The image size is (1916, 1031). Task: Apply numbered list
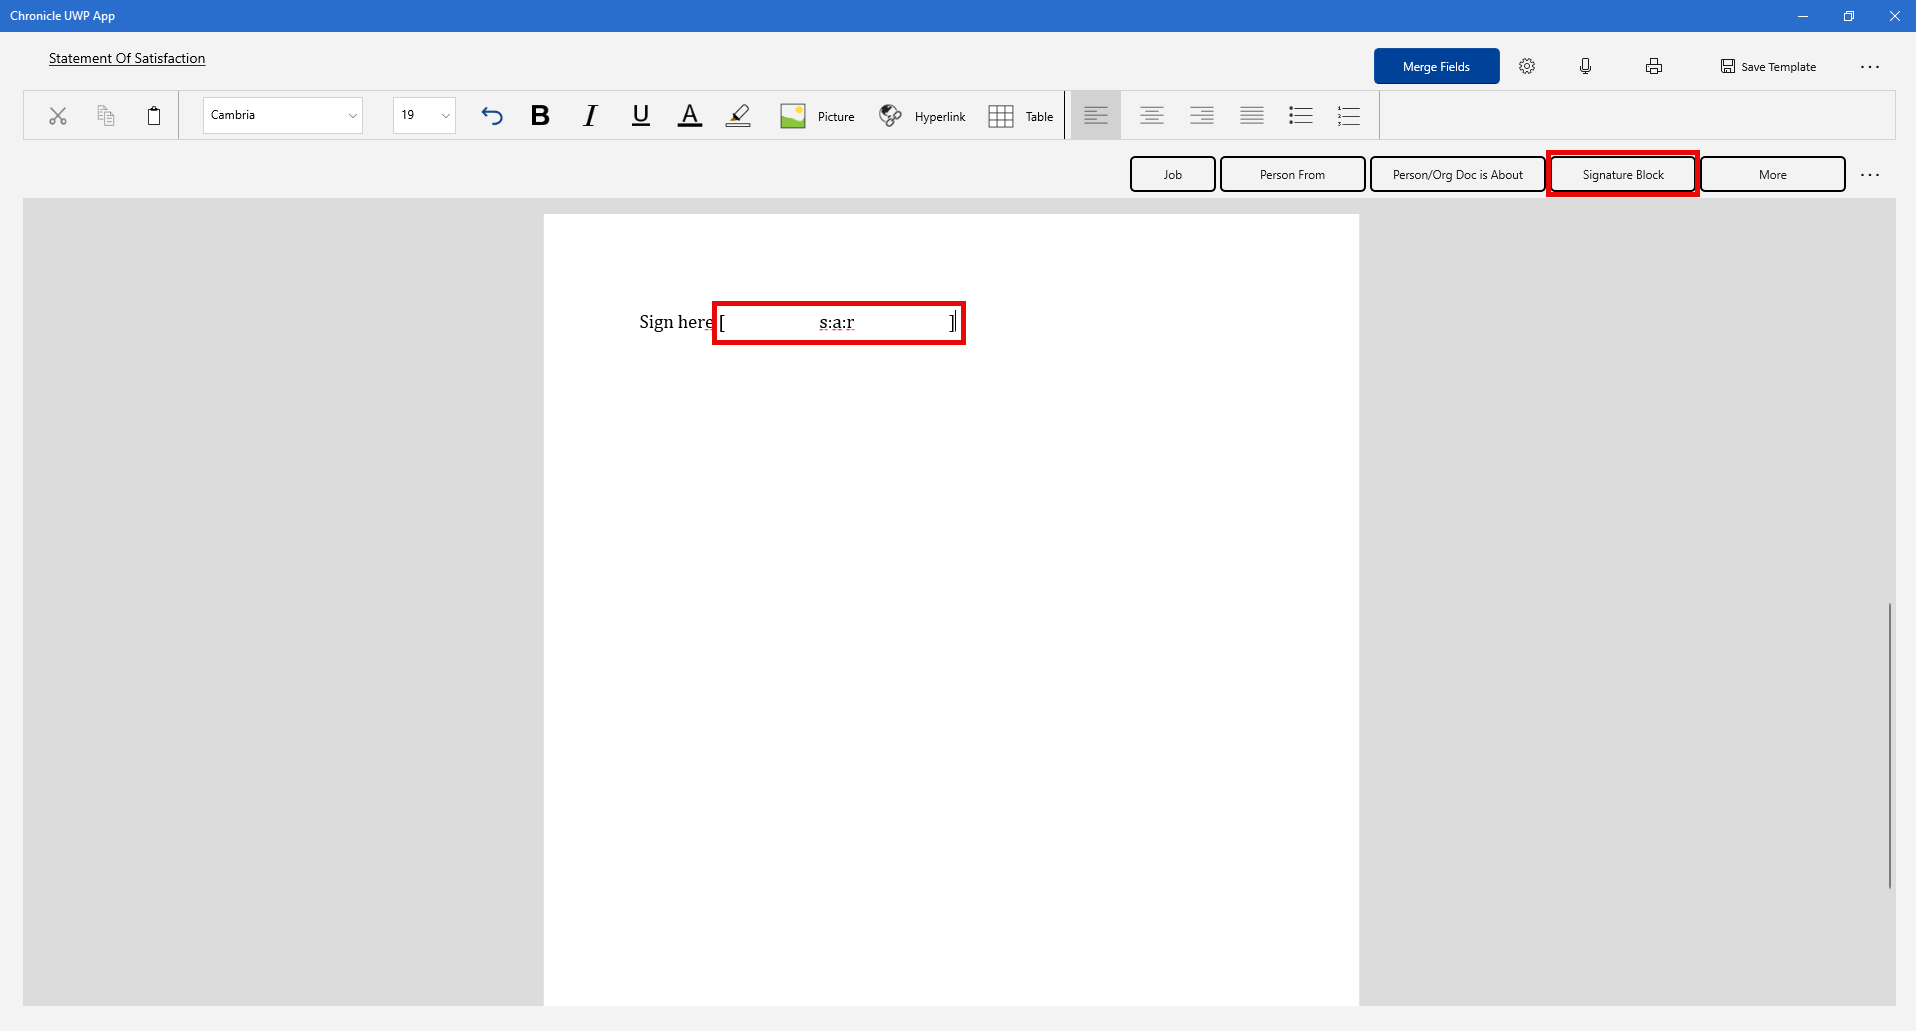(1349, 116)
